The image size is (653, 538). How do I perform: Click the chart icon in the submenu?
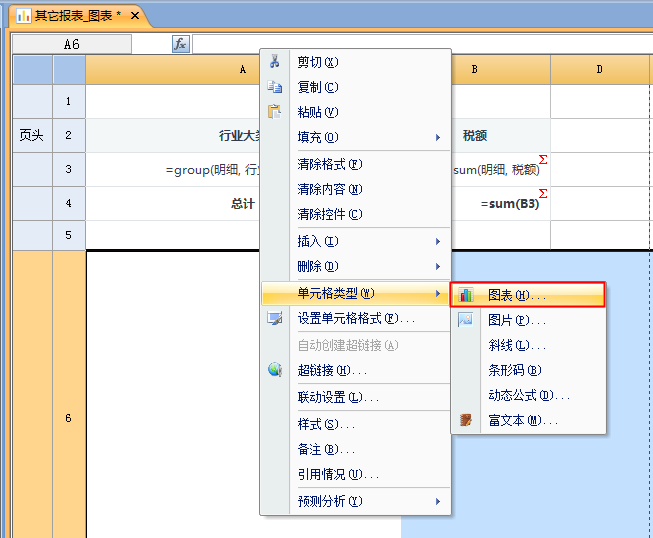tap(466, 296)
